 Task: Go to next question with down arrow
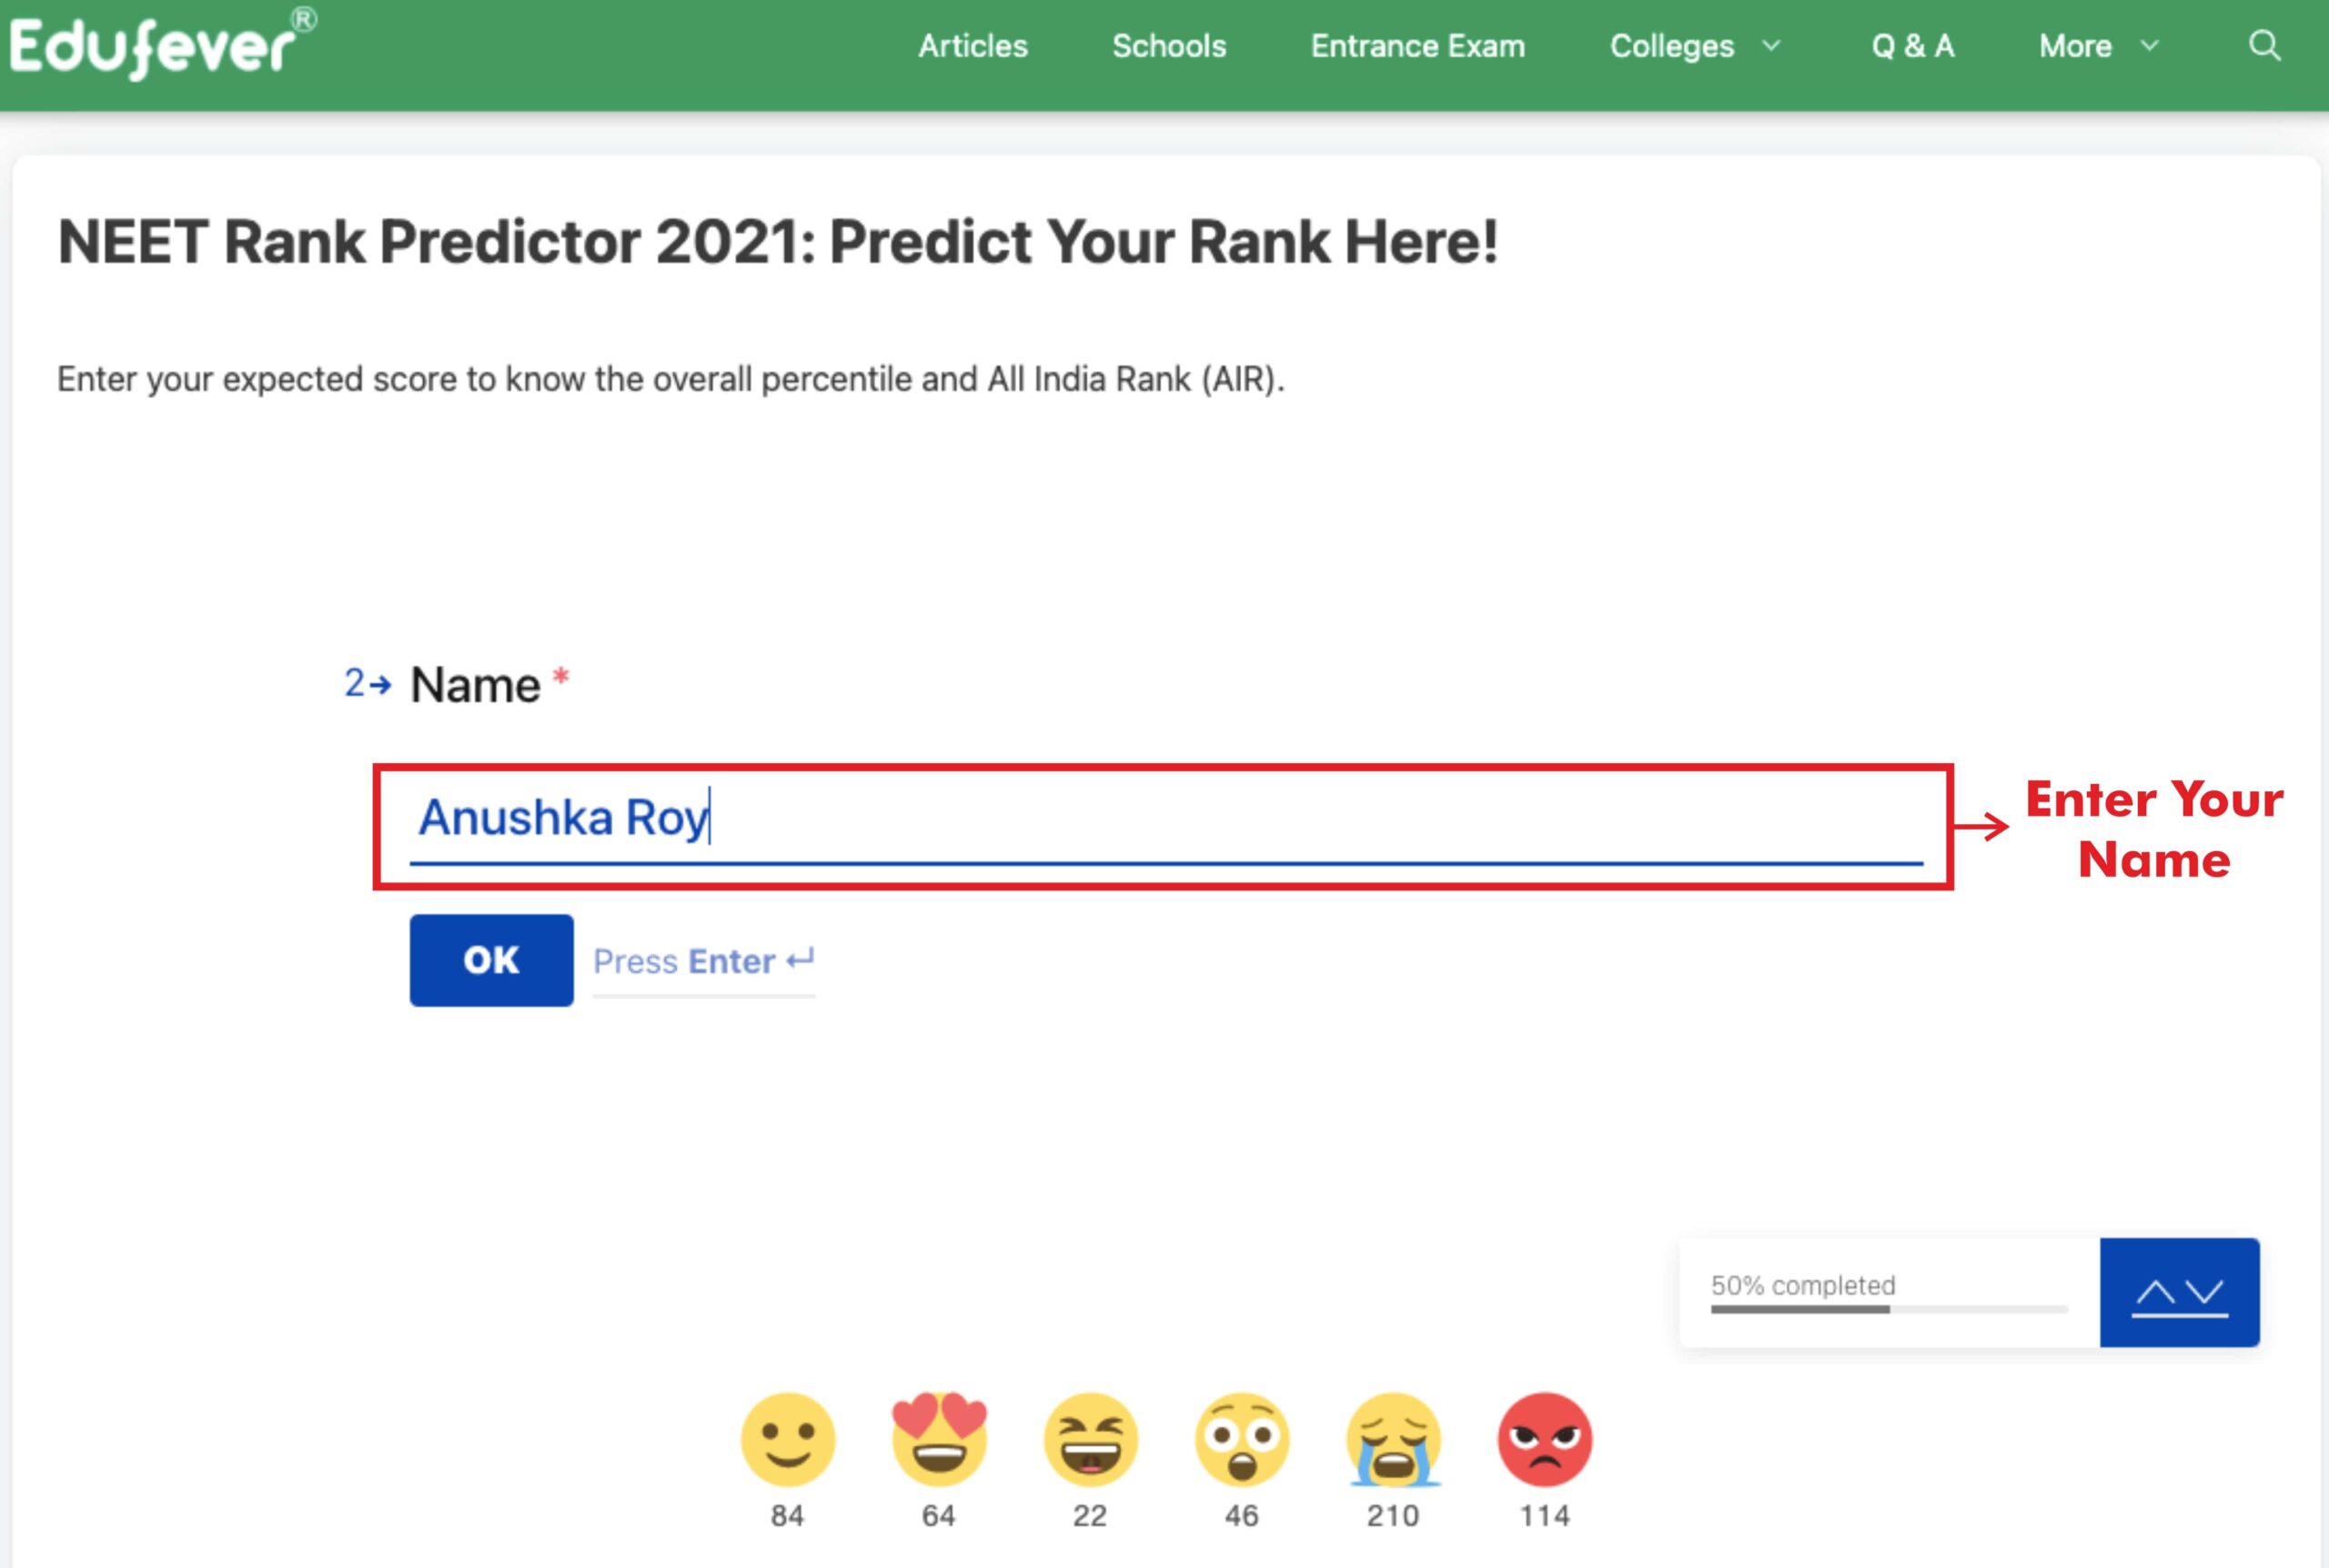pos(2204,1293)
